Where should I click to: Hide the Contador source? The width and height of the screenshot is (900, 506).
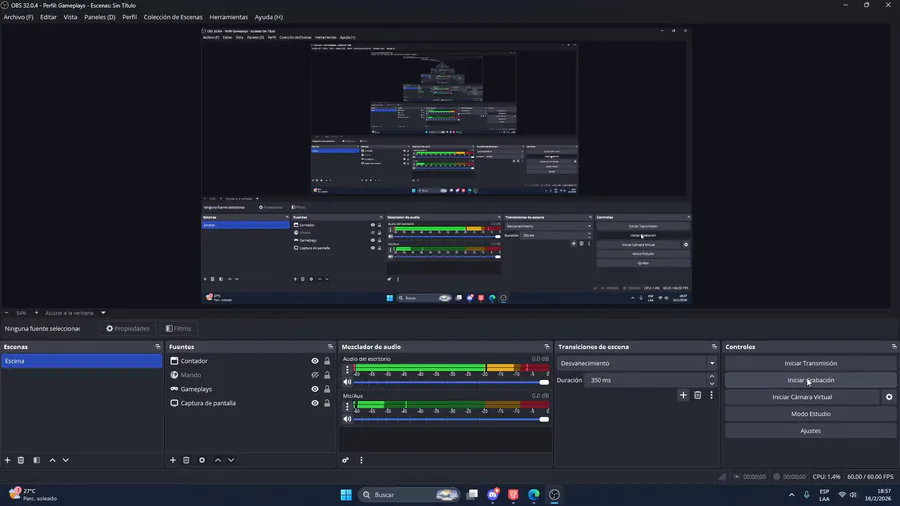pos(315,361)
